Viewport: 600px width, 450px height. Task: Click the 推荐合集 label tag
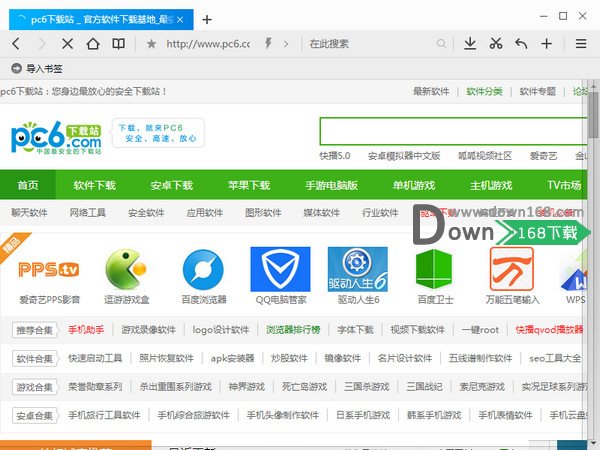[x=35, y=330]
